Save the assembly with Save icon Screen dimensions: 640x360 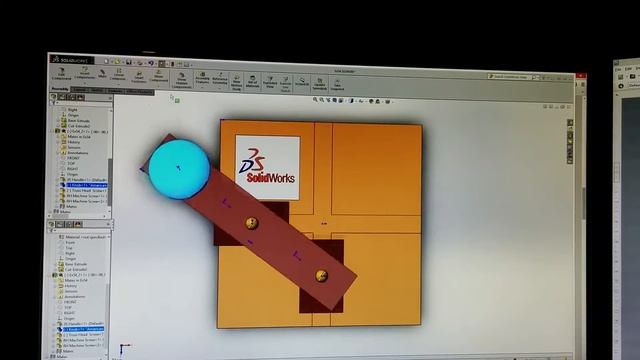point(129,62)
